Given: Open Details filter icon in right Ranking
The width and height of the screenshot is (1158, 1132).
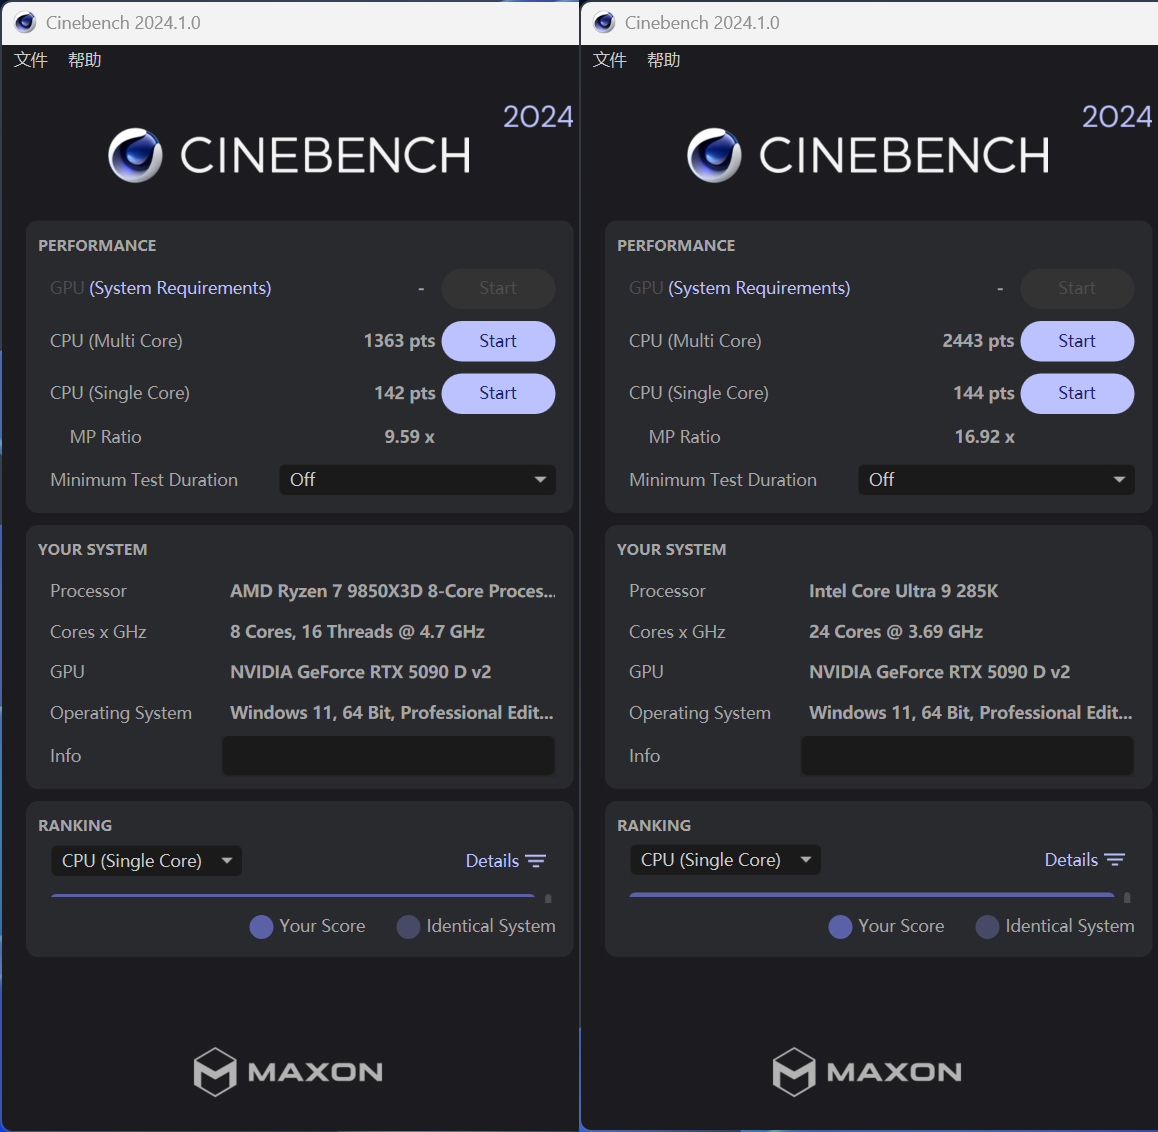Looking at the screenshot, I should click(x=1115, y=860).
